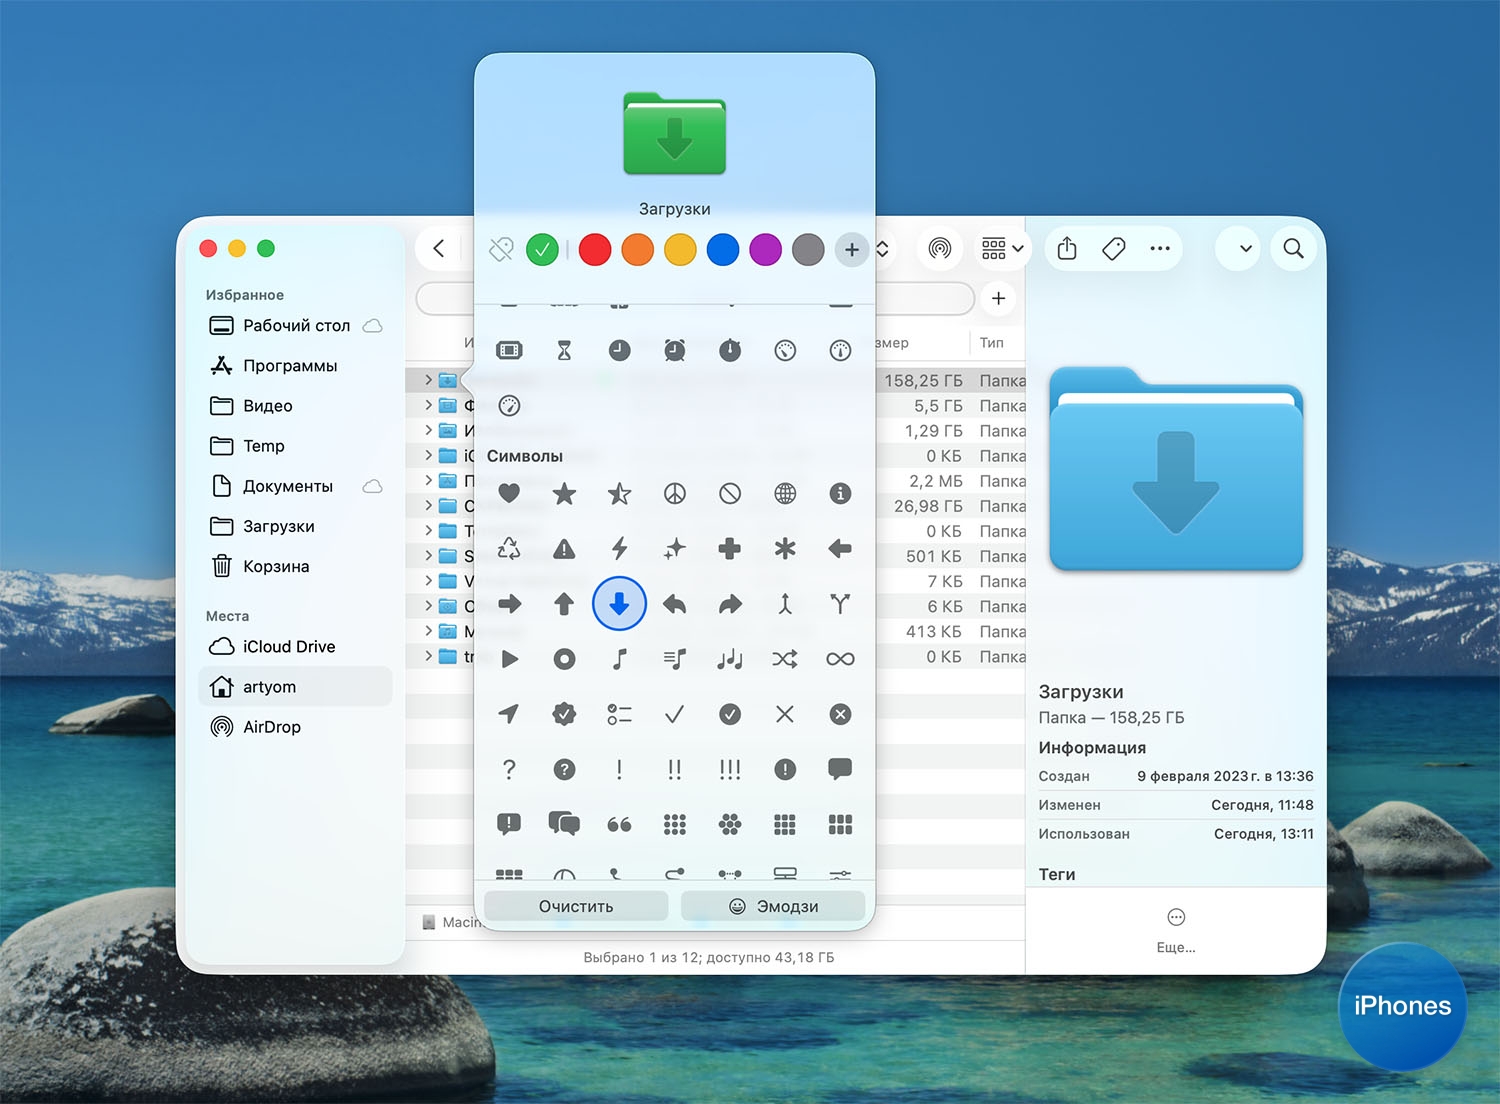Click the Эмодзи button
Viewport: 1500px width, 1104px height.
[773, 906]
